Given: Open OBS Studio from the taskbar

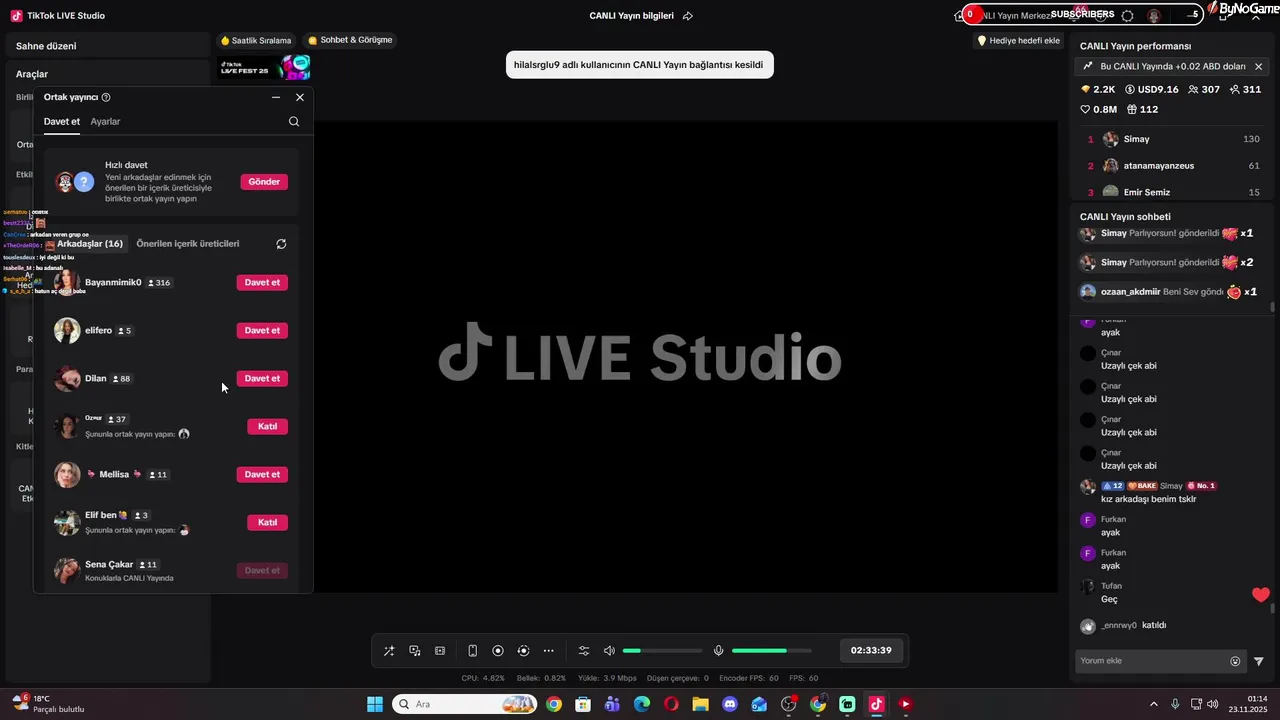Looking at the screenshot, I should [x=788, y=704].
